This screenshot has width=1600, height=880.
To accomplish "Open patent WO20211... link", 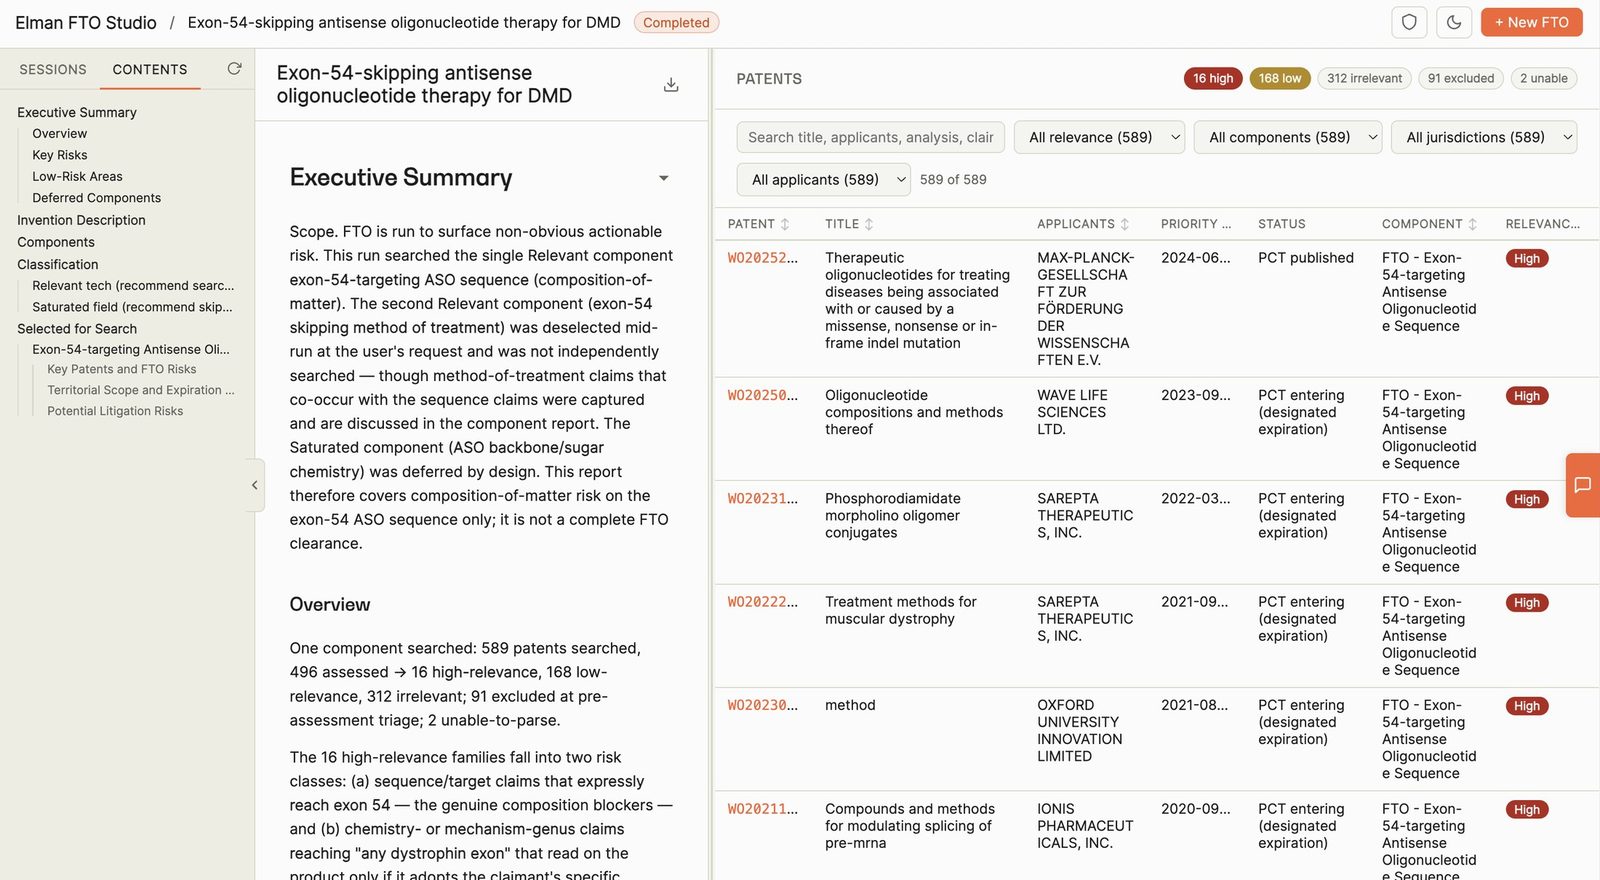I will click(763, 809).
